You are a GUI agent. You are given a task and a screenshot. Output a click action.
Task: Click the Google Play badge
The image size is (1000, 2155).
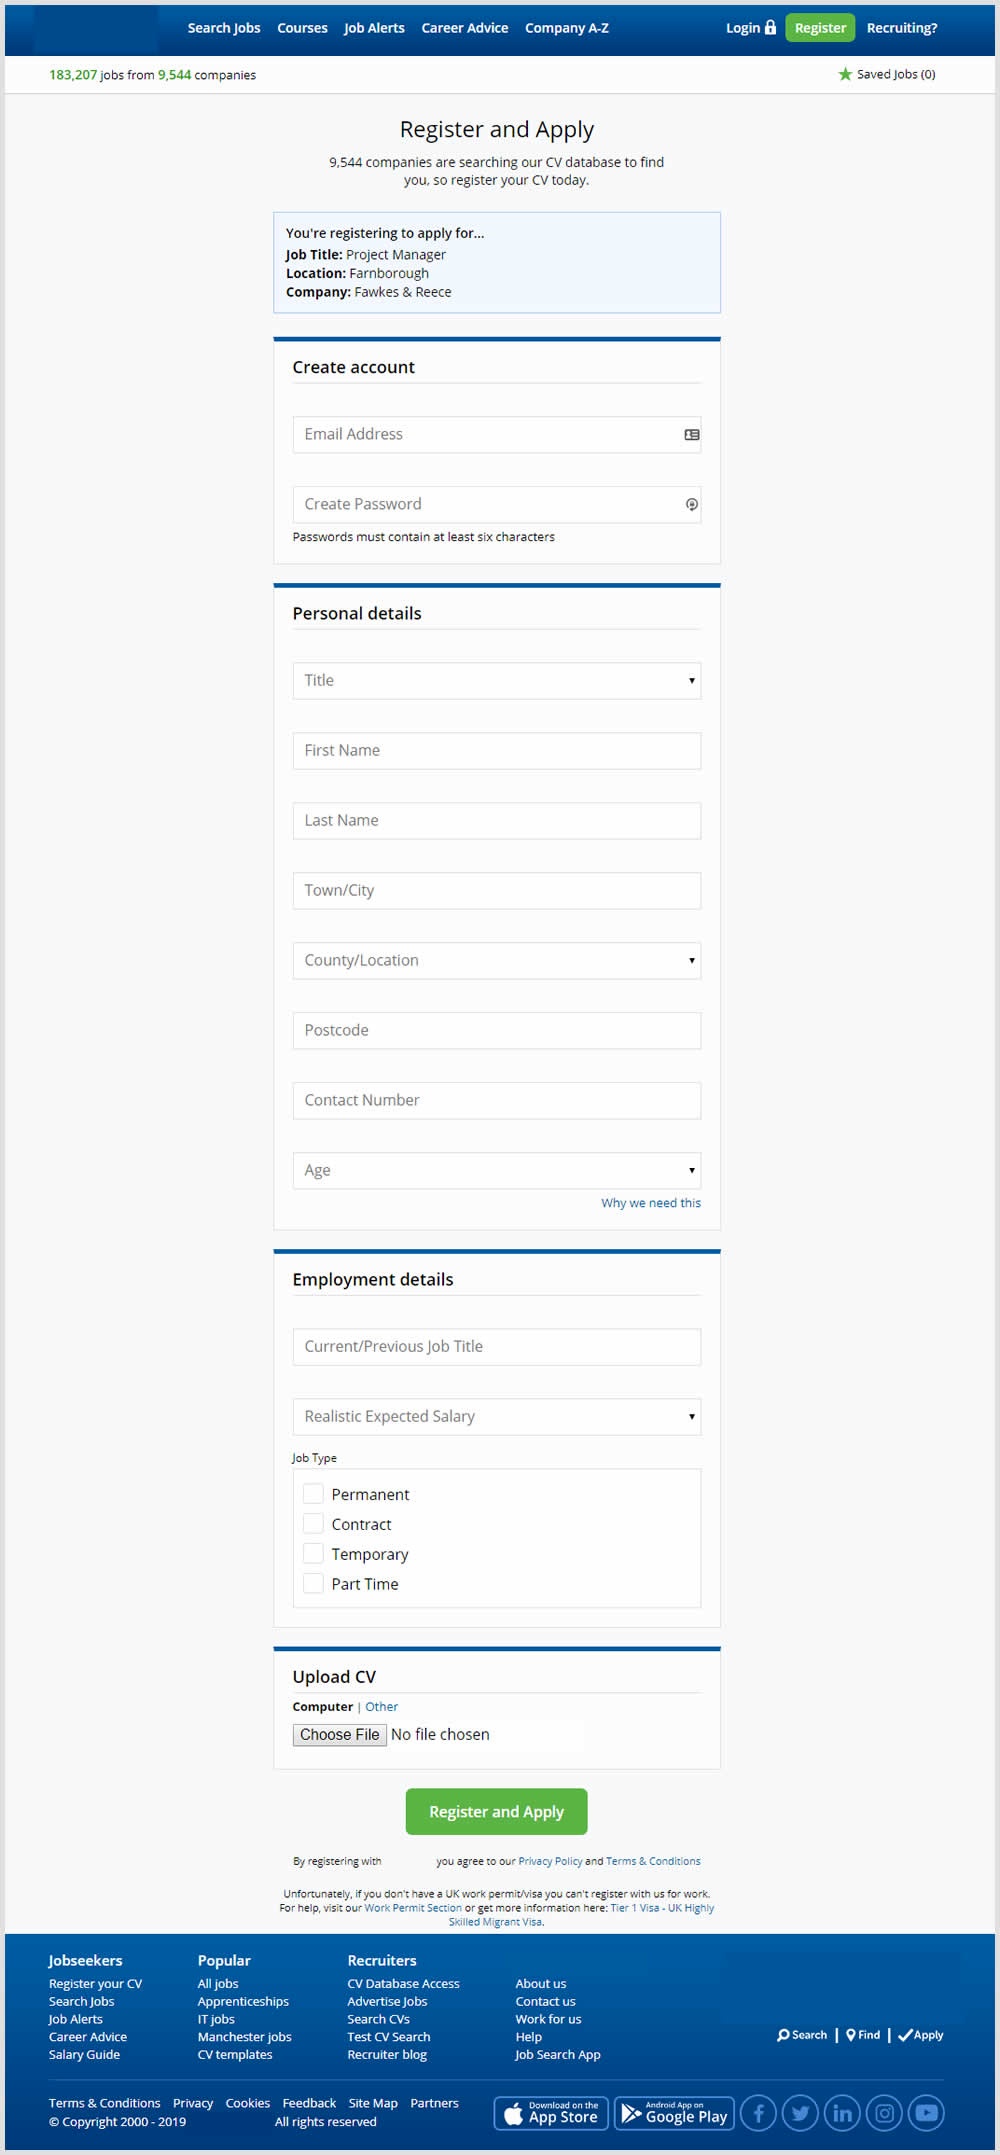point(675,2113)
